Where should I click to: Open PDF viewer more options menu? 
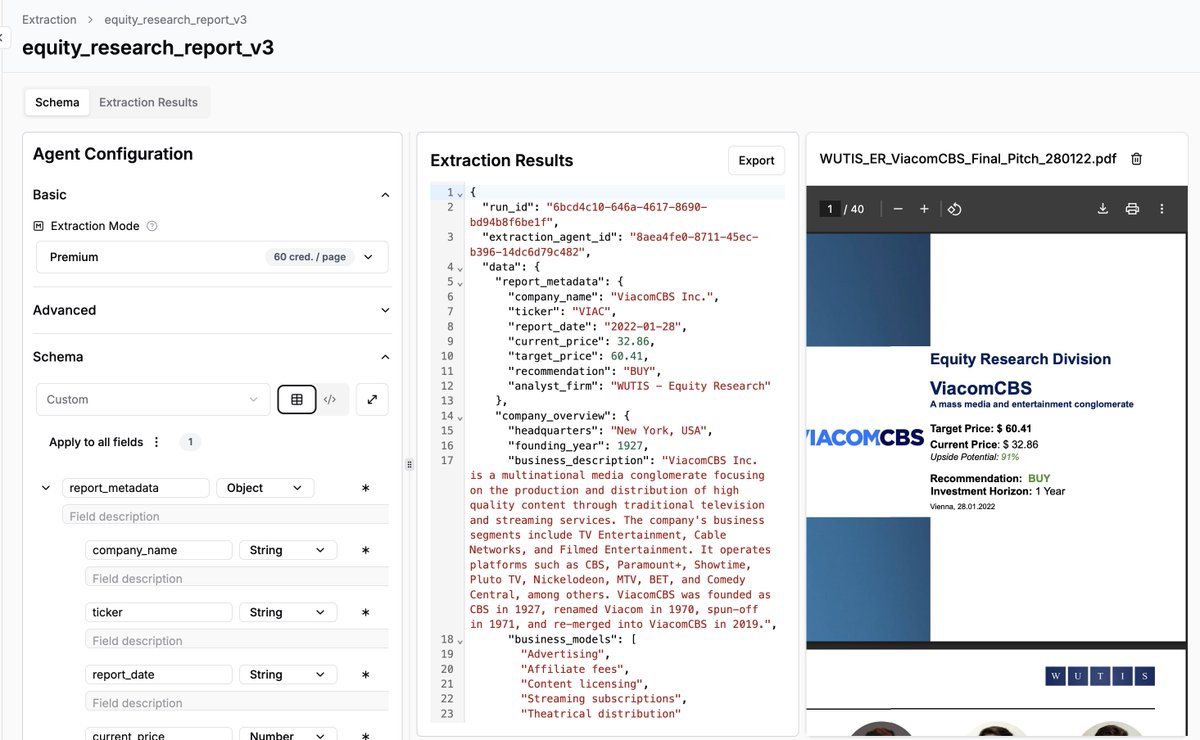click(x=1162, y=209)
